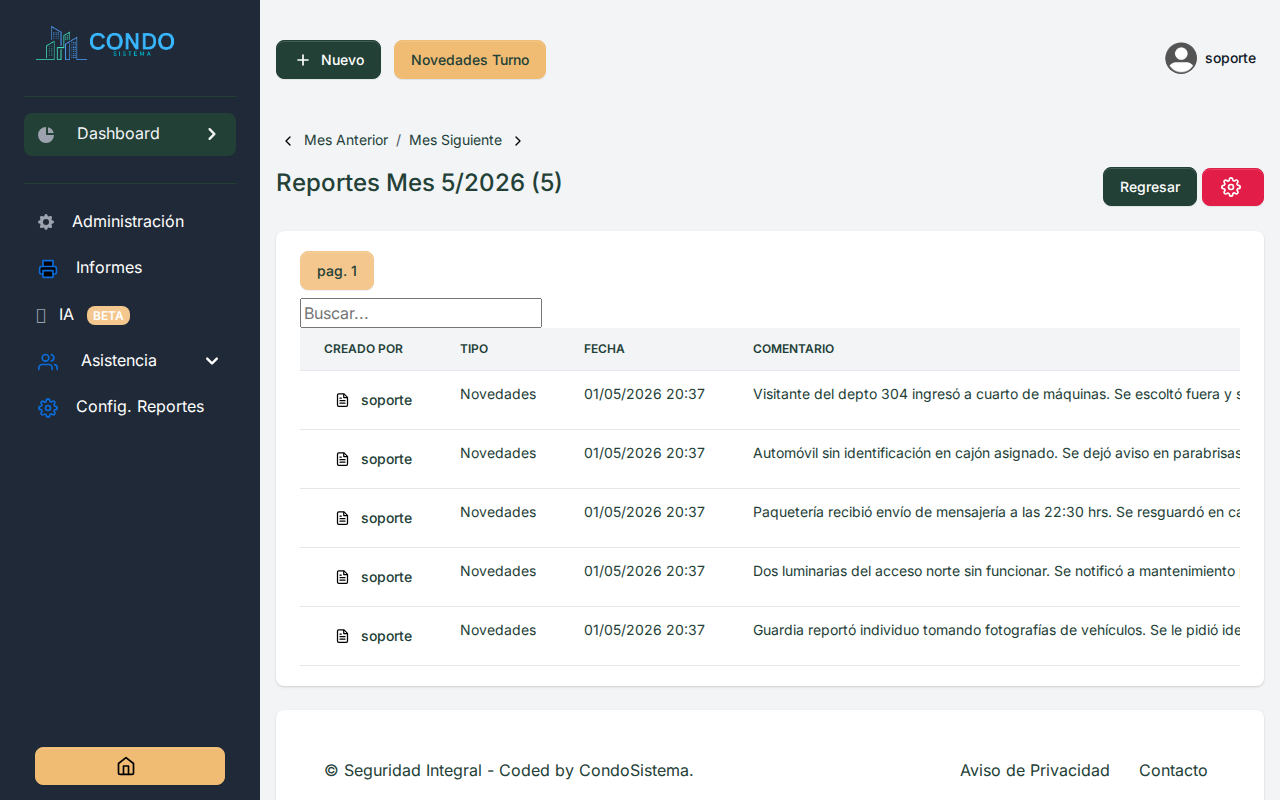Open settings with the red gear button
The width and height of the screenshot is (1280, 800).
coord(1233,187)
